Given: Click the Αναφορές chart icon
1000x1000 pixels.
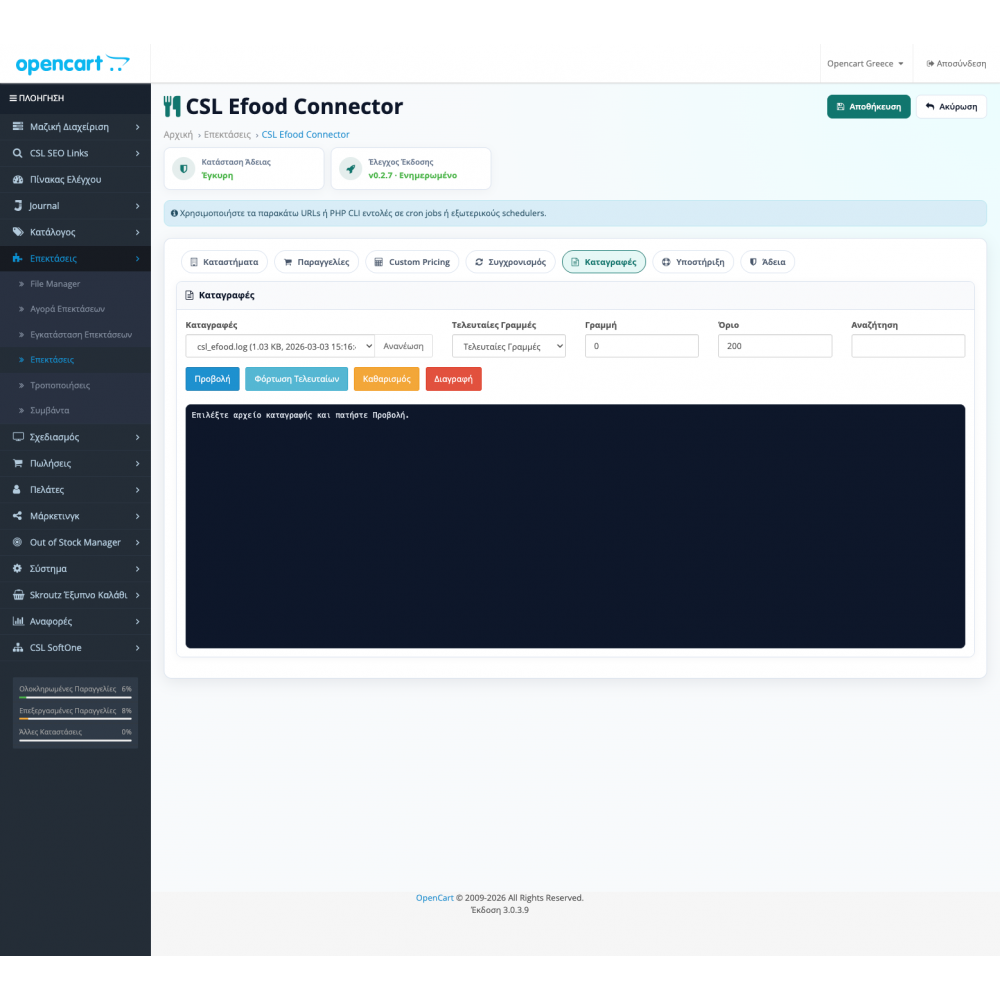Looking at the screenshot, I should [x=18, y=621].
